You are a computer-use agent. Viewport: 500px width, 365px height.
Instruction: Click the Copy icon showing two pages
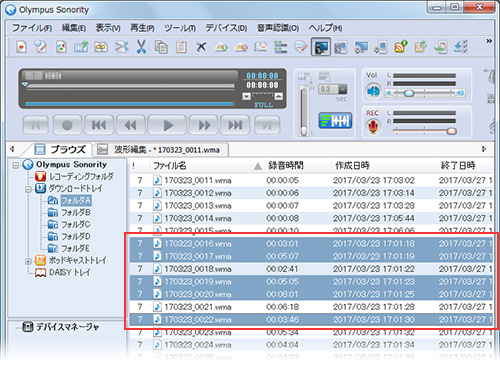click(161, 47)
